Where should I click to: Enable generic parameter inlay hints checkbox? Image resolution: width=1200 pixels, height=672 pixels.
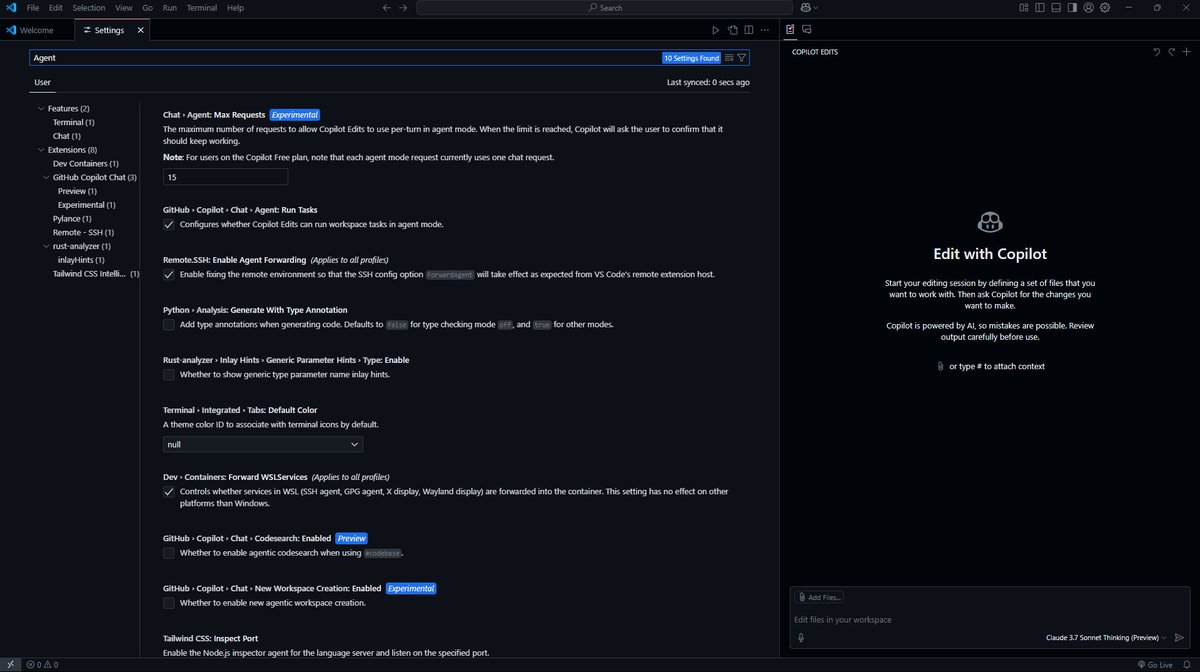point(169,374)
